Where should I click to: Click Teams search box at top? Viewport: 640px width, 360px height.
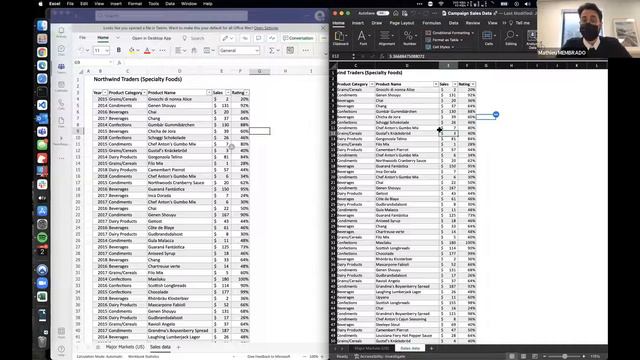click(x=172, y=16)
